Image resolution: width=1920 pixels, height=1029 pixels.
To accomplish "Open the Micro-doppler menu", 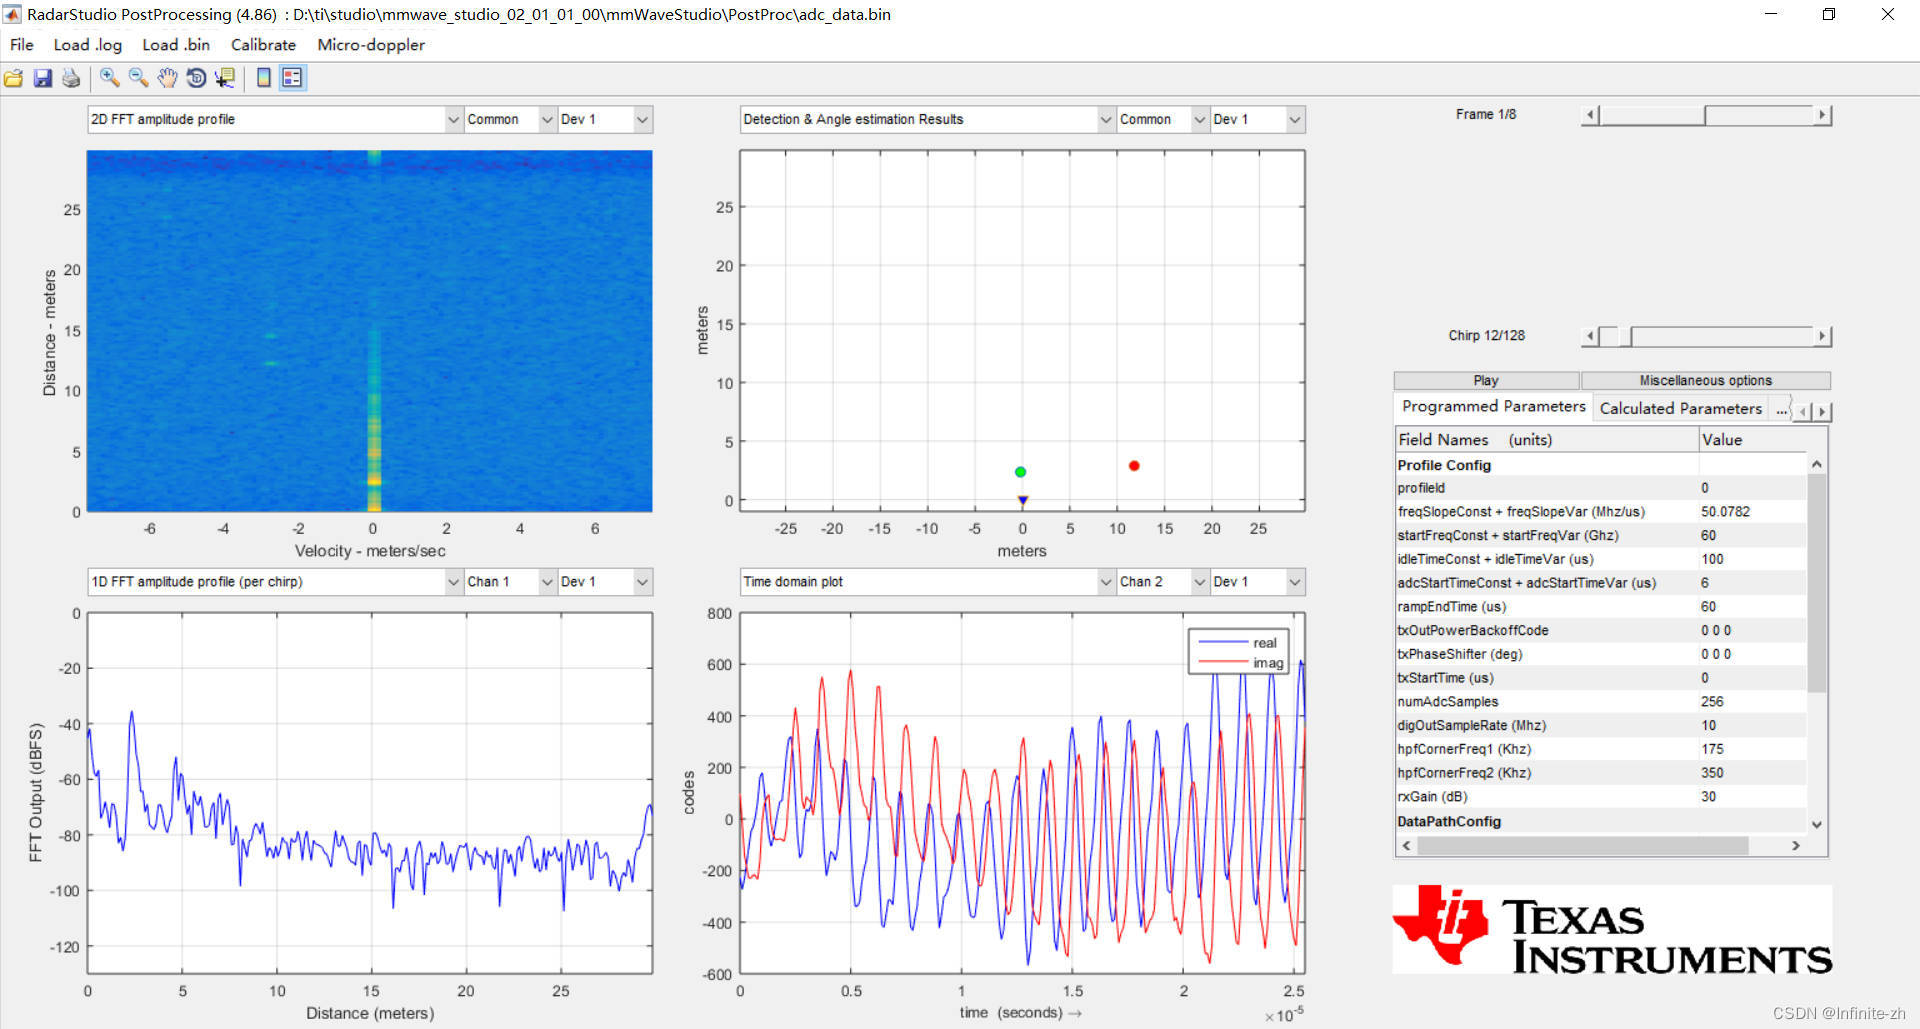I will pyautogui.click(x=370, y=45).
